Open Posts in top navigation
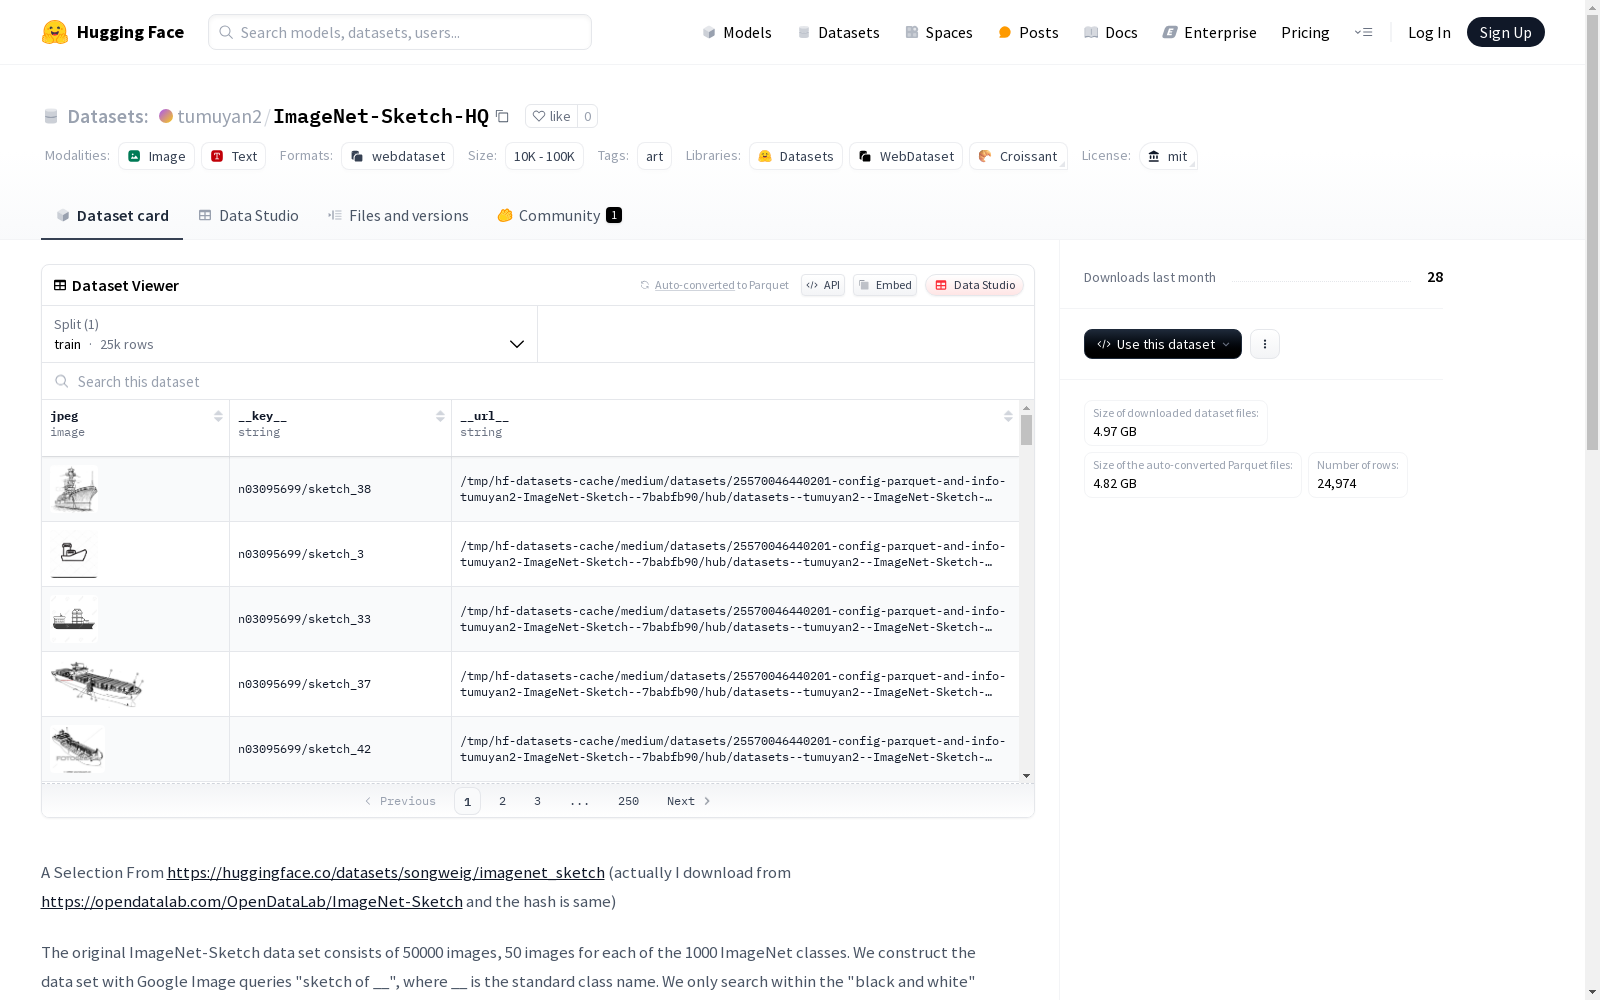This screenshot has height=1000, width=1600. [1028, 32]
